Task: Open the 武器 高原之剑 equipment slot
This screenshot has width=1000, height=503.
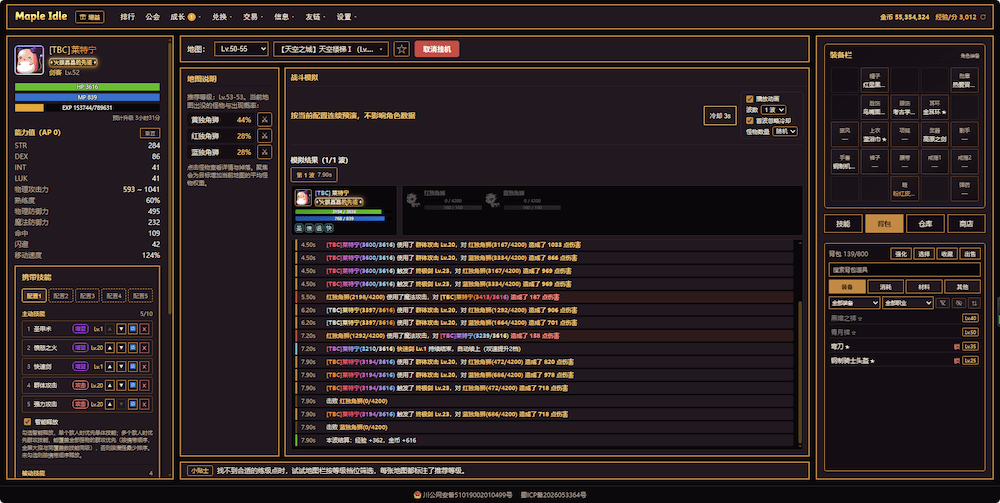Action: (934, 135)
